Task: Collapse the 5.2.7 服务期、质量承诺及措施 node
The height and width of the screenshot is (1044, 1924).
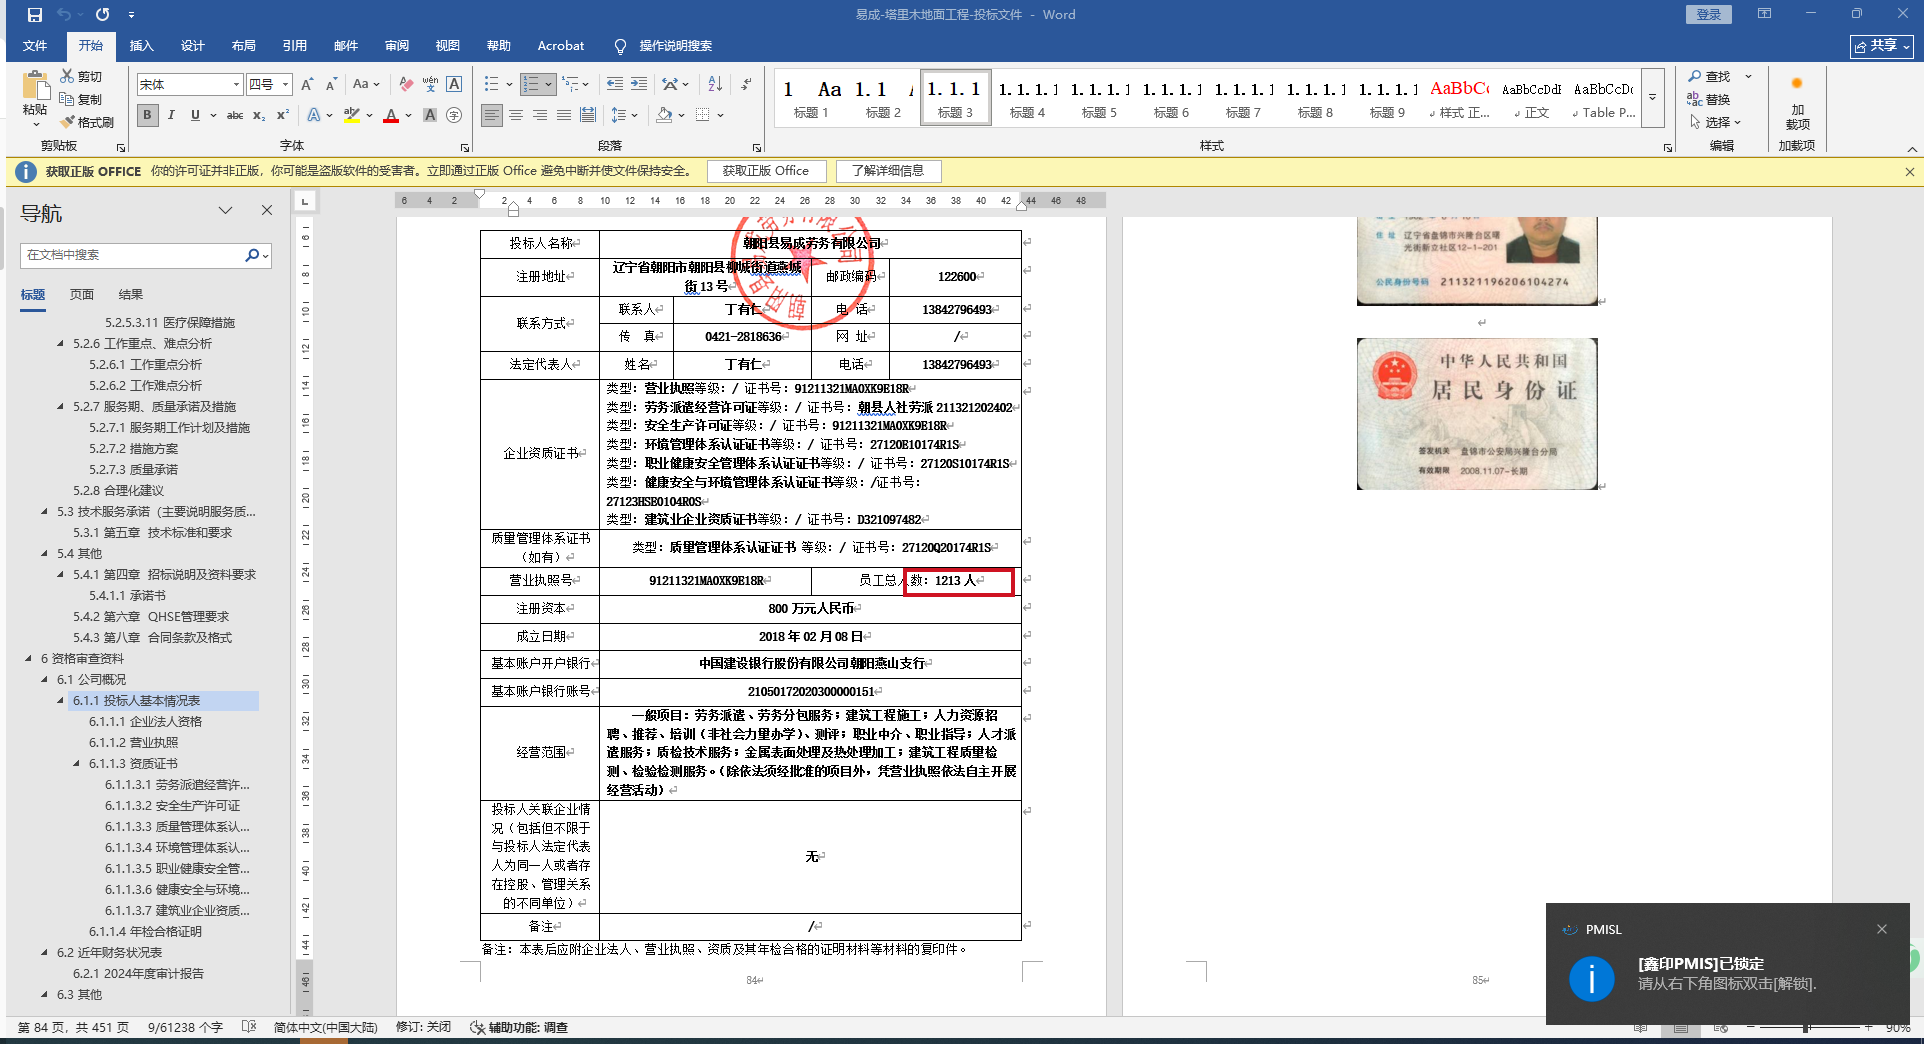Action: (61, 407)
